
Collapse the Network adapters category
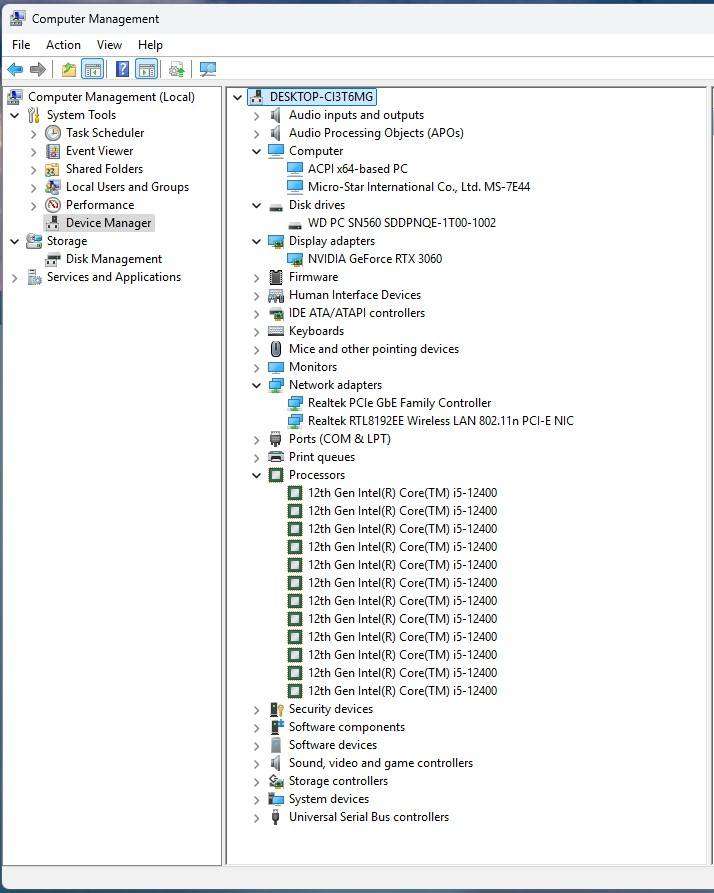pyautogui.click(x=256, y=386)
